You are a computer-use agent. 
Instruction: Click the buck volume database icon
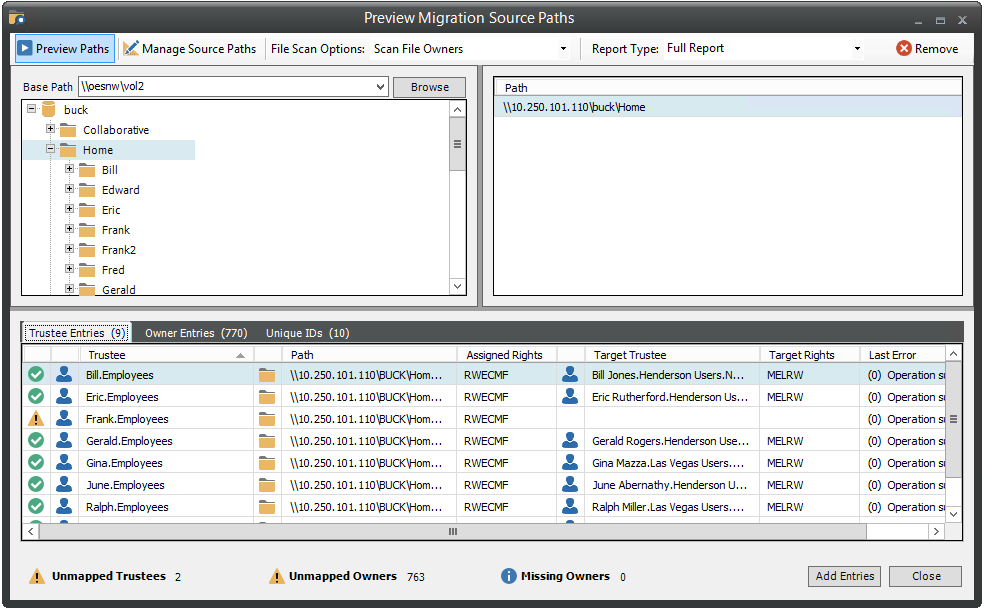(48, 109)
